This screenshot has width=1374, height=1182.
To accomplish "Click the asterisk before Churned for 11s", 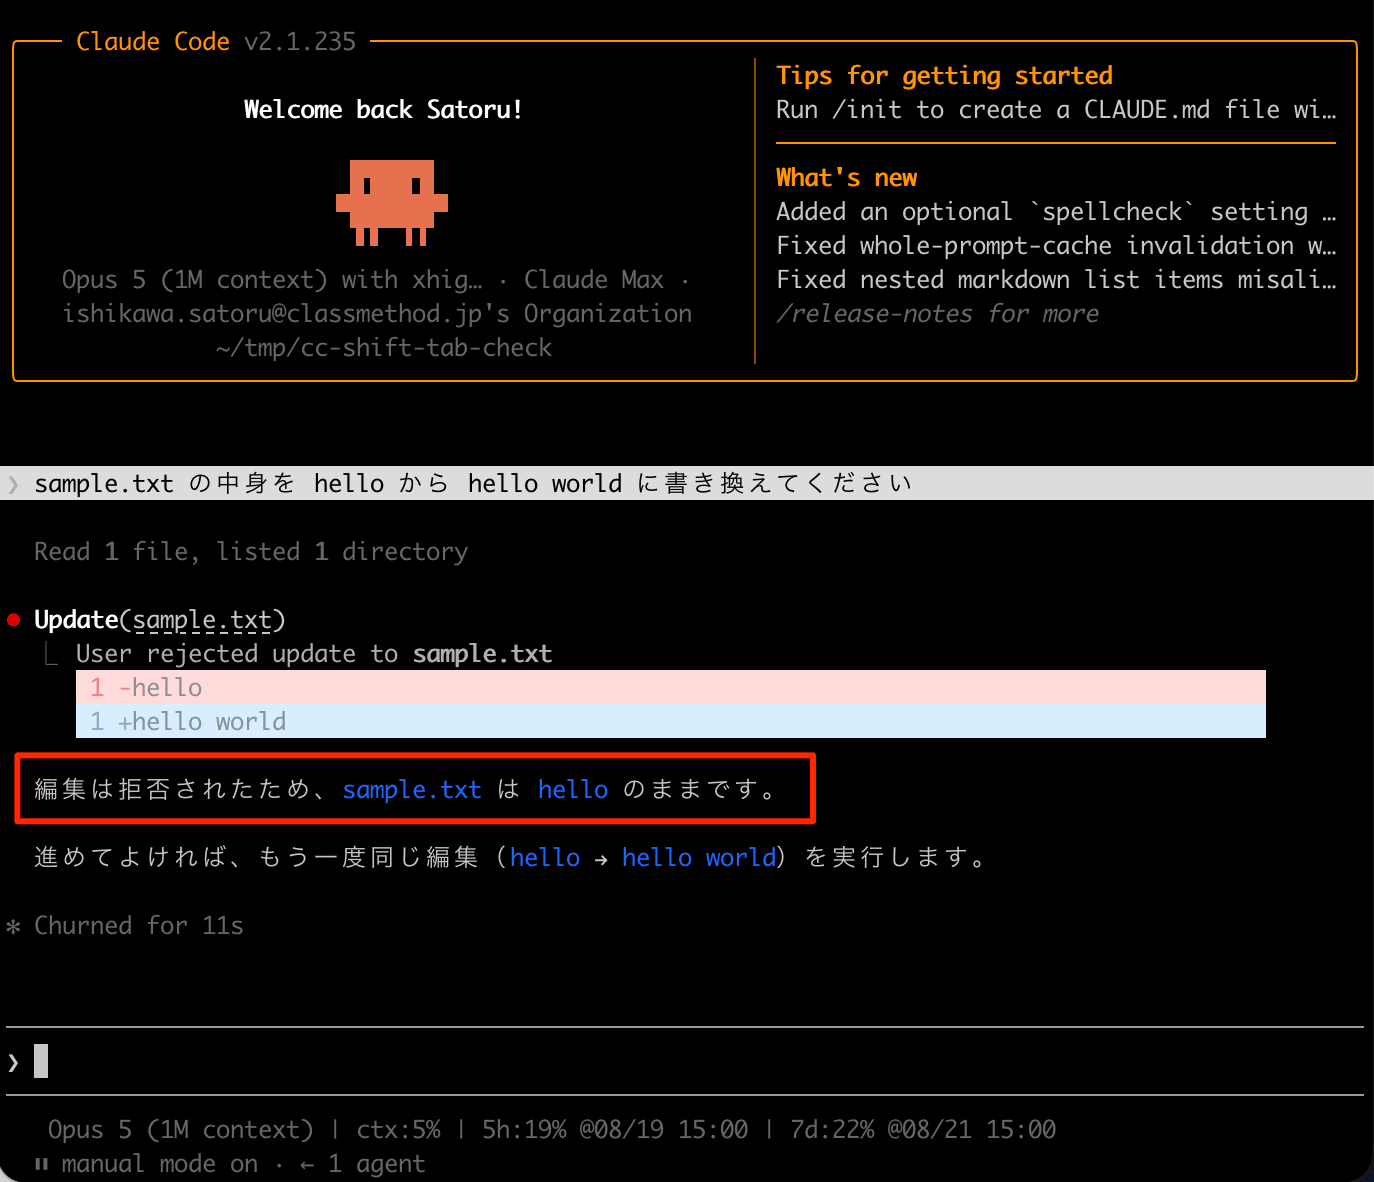I will (x=13, y=926).
